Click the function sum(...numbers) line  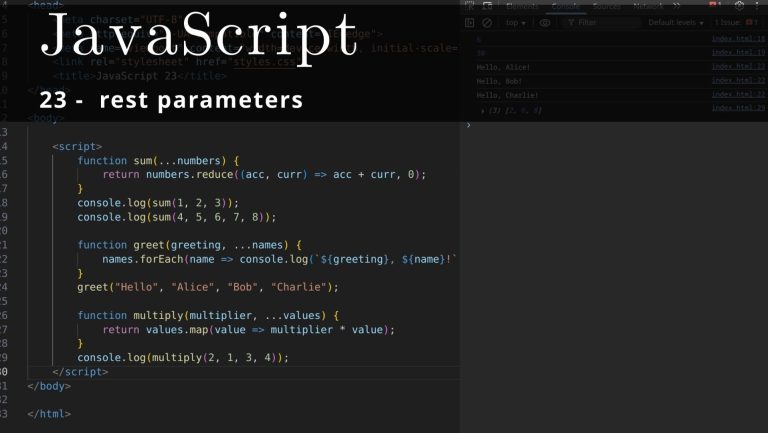158,161
